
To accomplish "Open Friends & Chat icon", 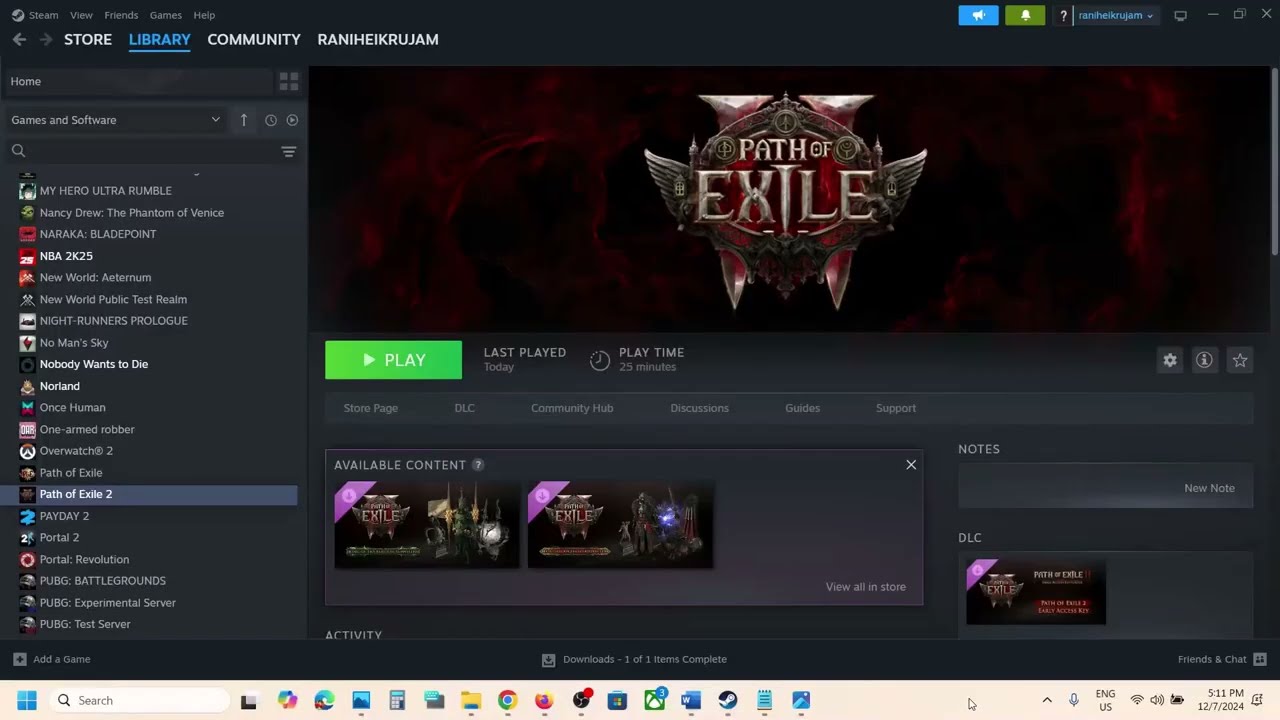I will point(1260,659).
